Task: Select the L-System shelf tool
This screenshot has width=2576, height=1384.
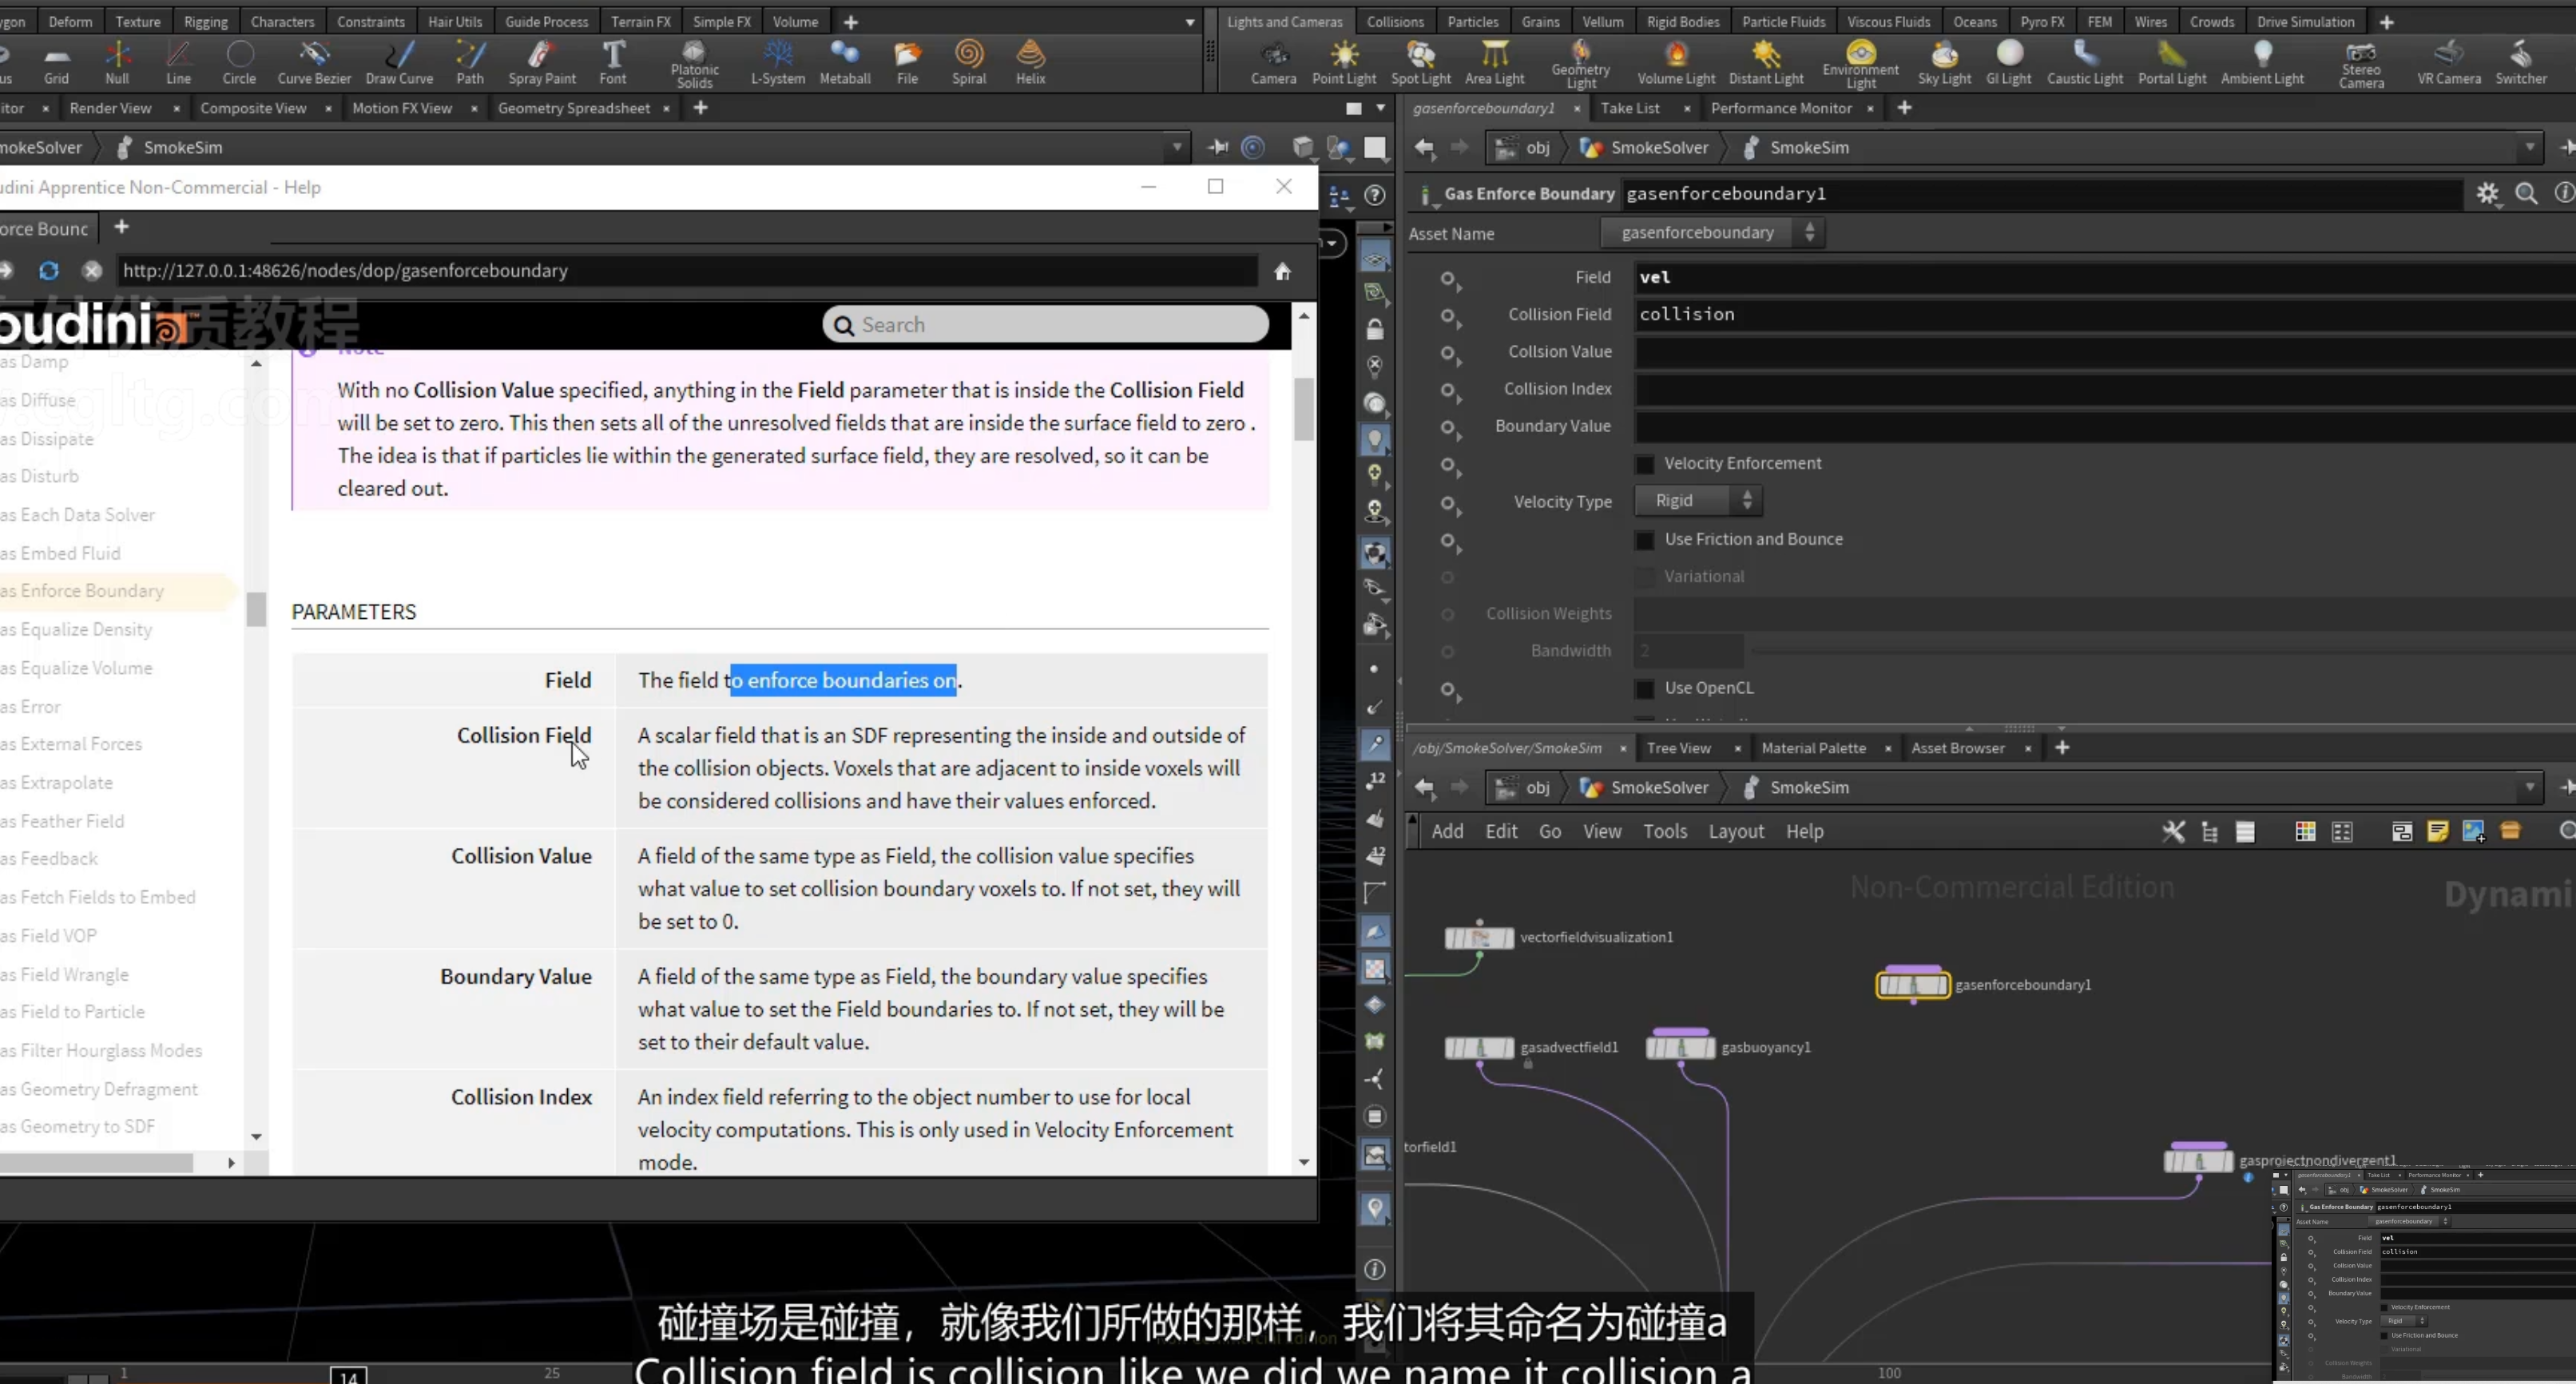Action: [777, 62]
